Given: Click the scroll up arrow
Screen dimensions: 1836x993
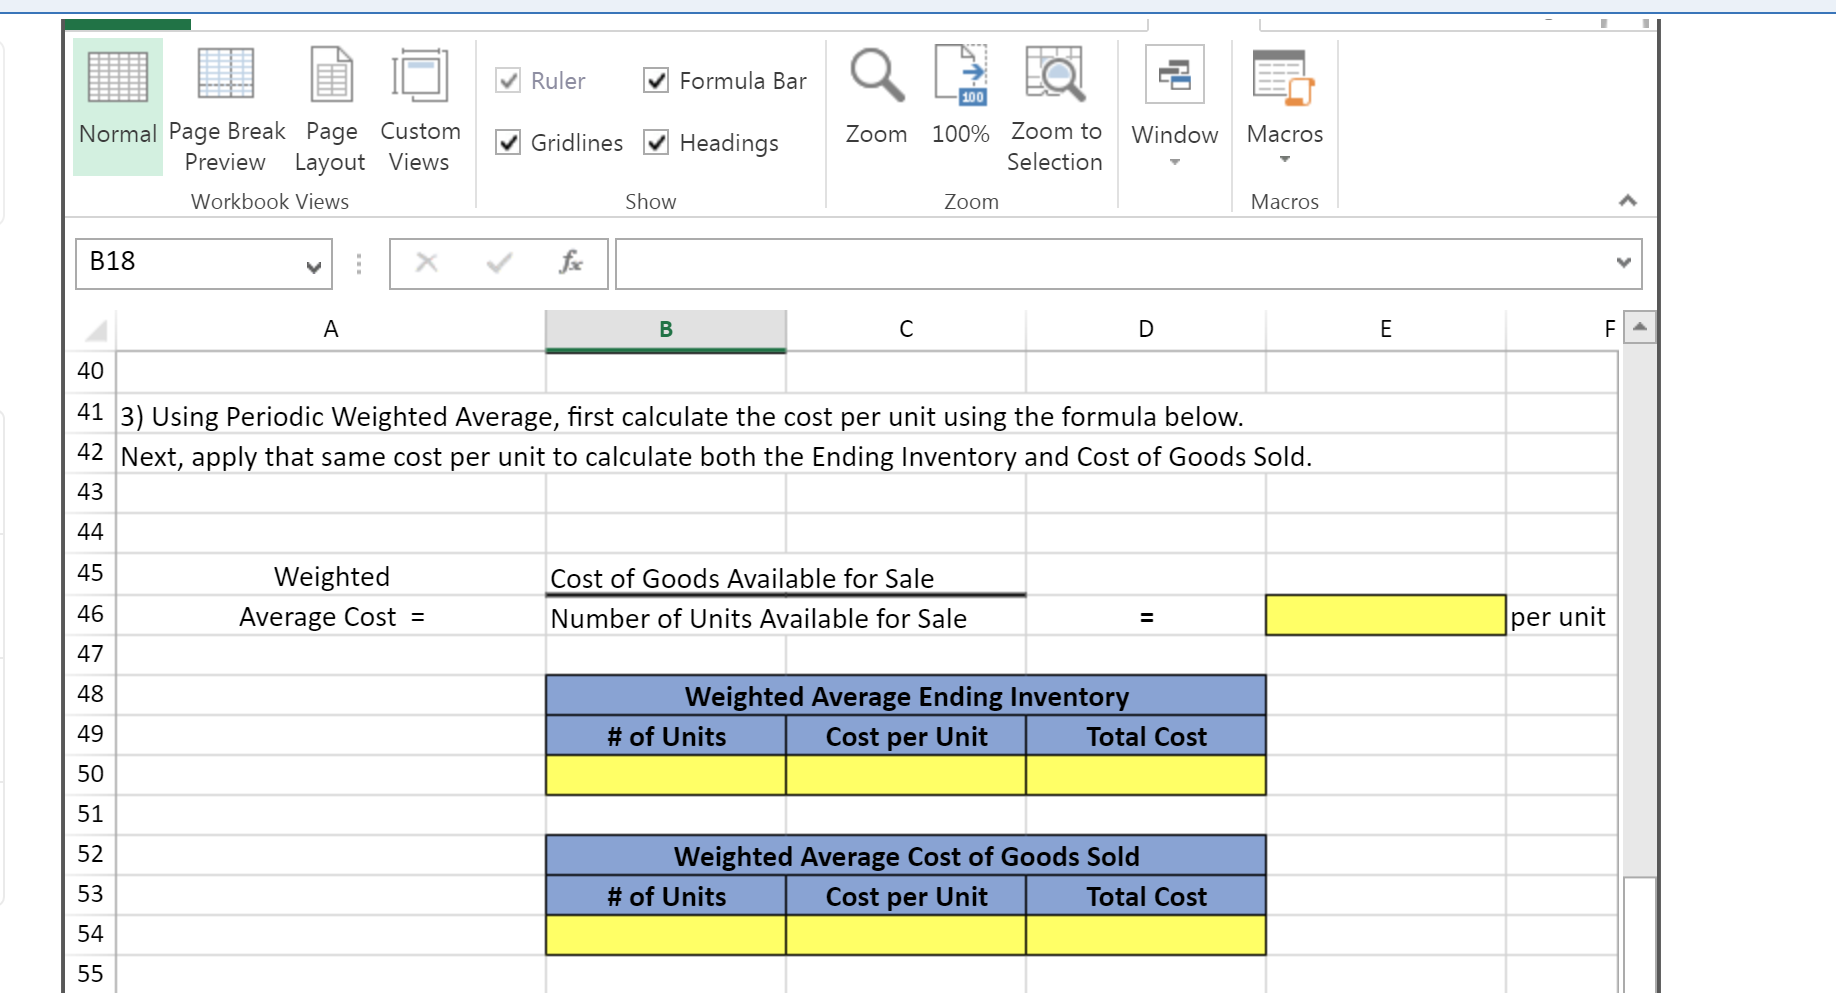Looking at the screenshot, I should (x=1640, y=327).
